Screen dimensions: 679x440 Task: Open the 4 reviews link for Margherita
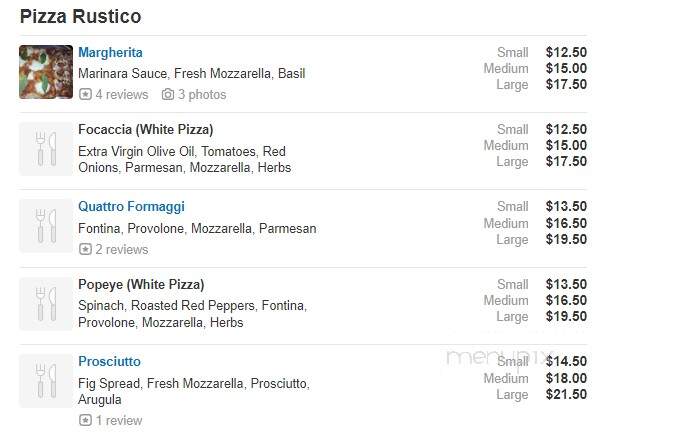click(122, 94)
